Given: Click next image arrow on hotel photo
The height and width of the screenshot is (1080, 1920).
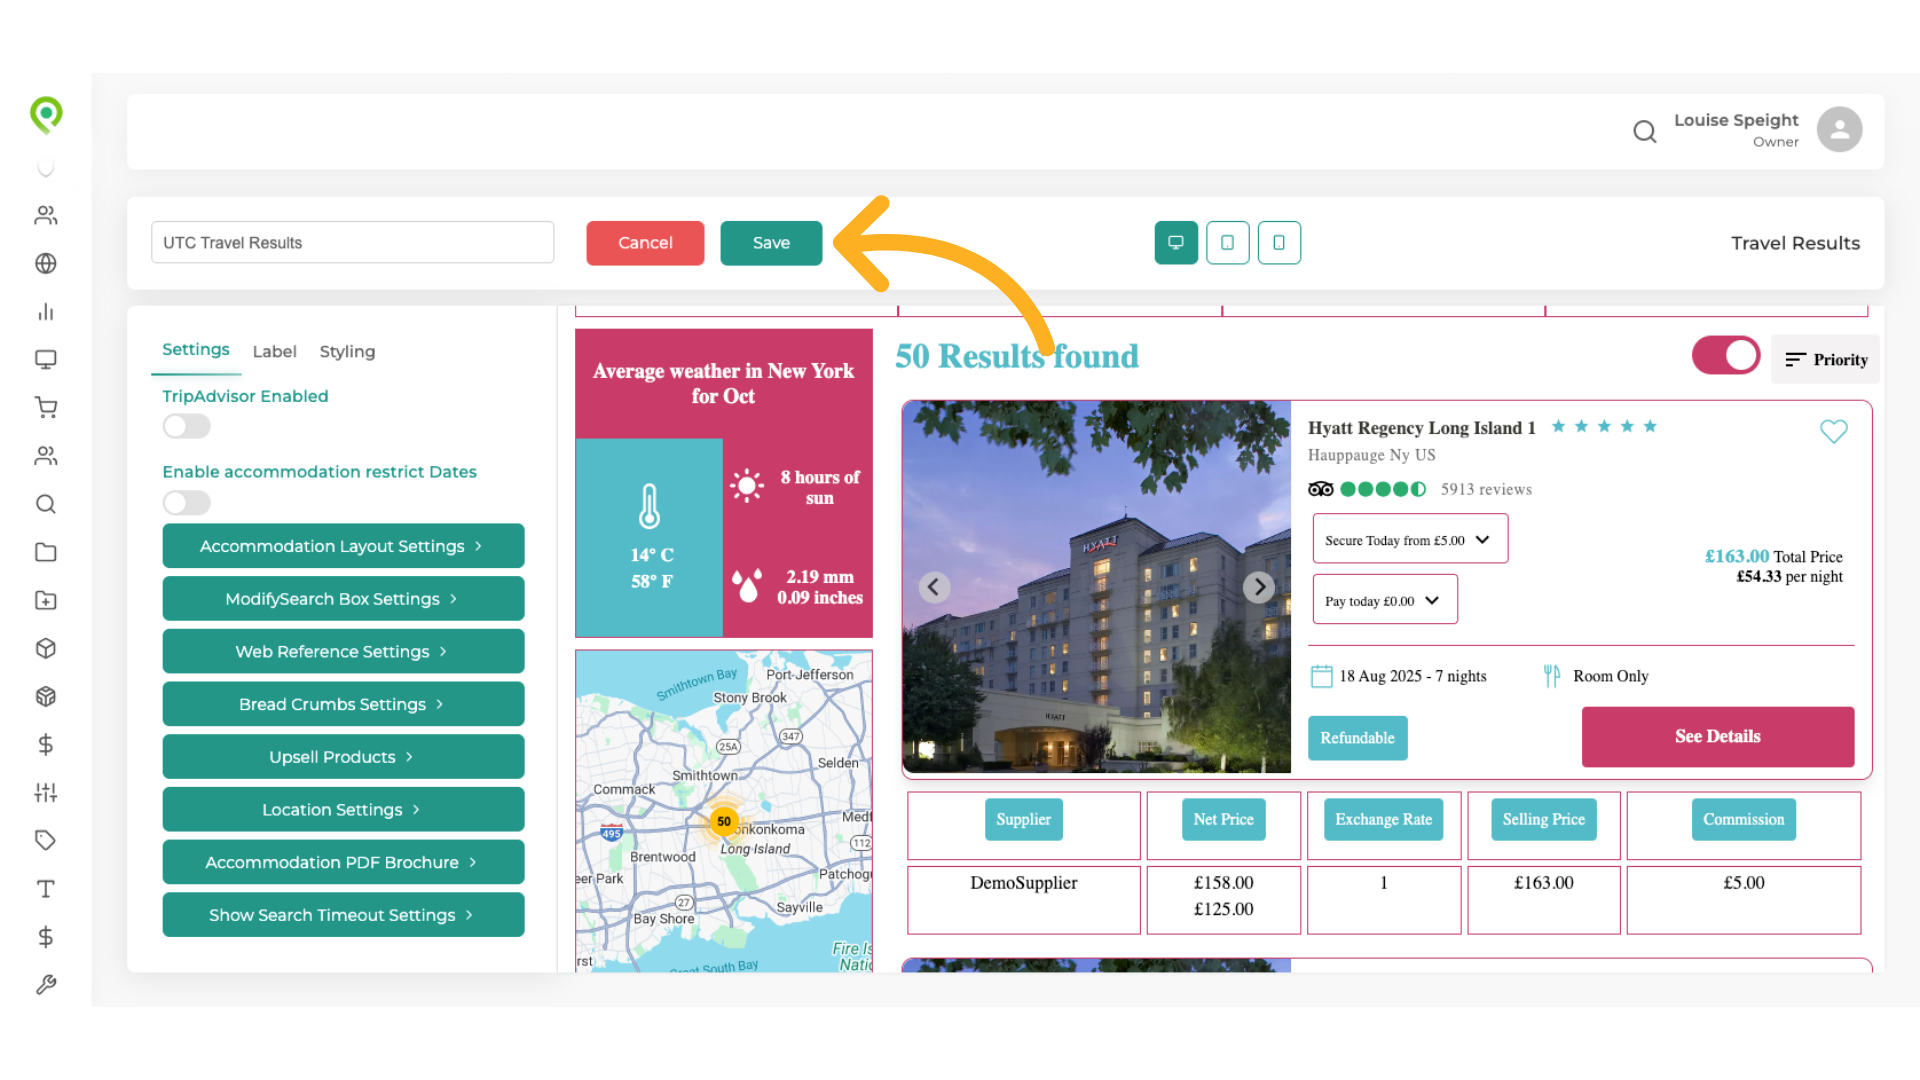Looking at the screenshot, I should pyautogui.click(x=1258, y=587).
